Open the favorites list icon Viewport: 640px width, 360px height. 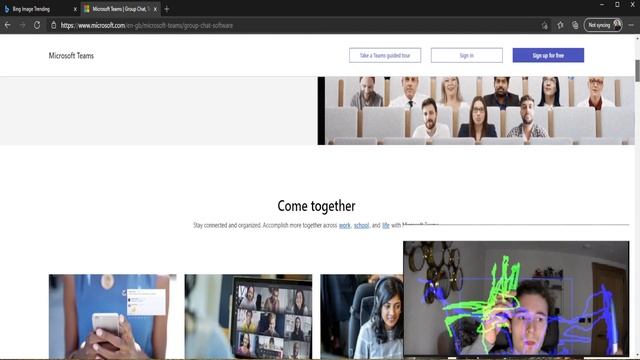pos(560,25)
